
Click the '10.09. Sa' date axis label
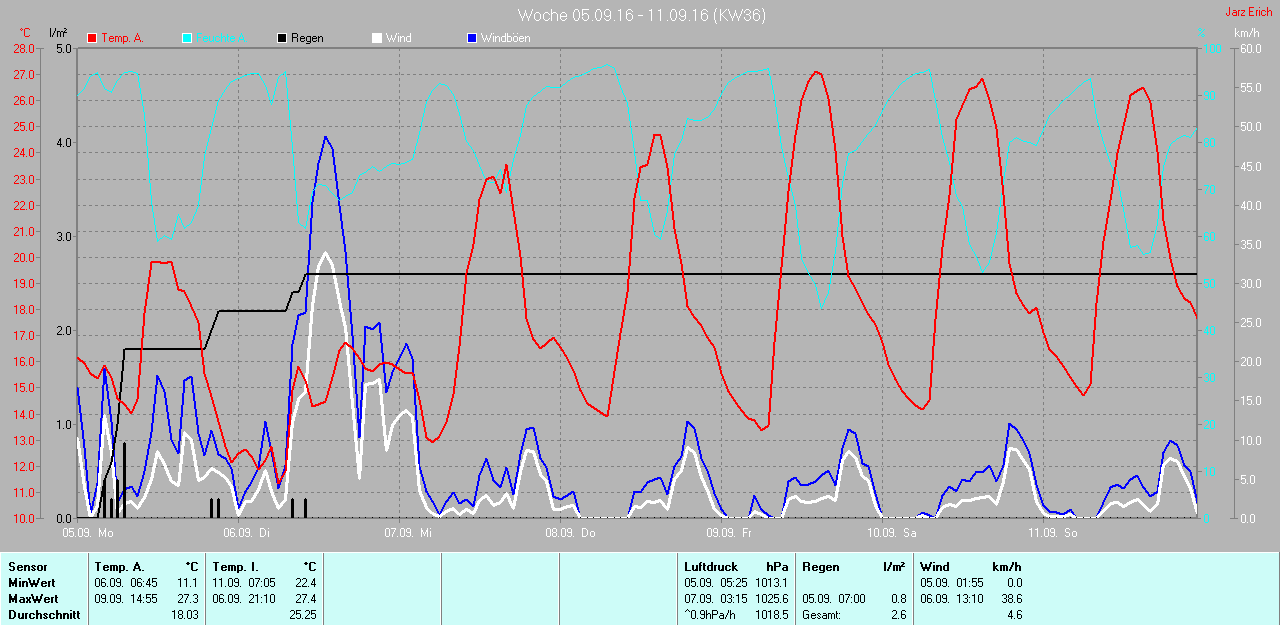tap(892, 534)
